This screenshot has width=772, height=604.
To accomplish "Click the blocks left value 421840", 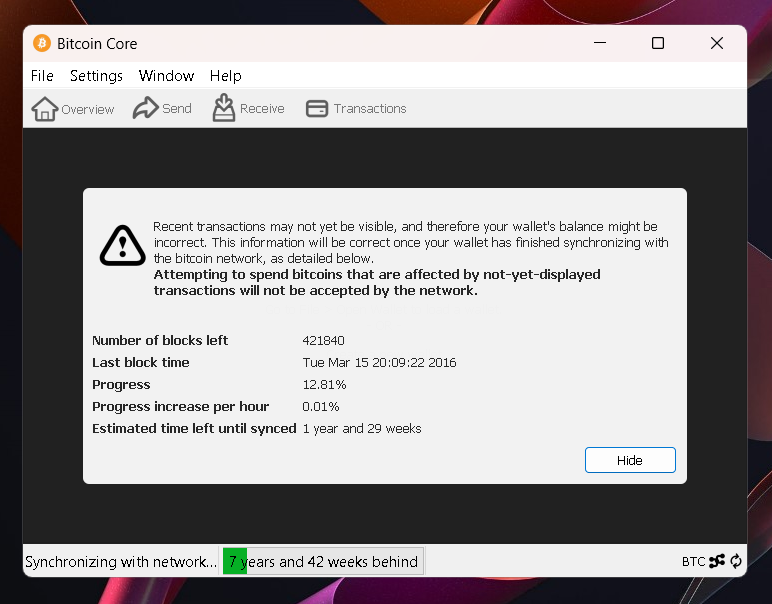I will coord(323,341).
